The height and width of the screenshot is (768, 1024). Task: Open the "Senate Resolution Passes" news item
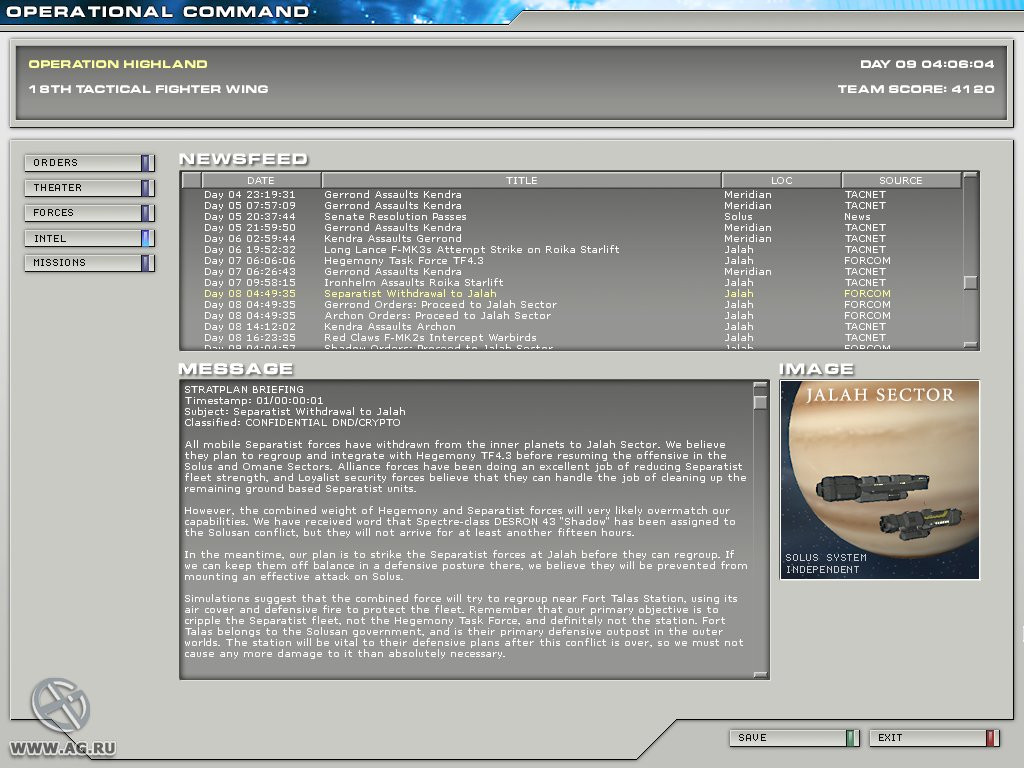[571, 217]
